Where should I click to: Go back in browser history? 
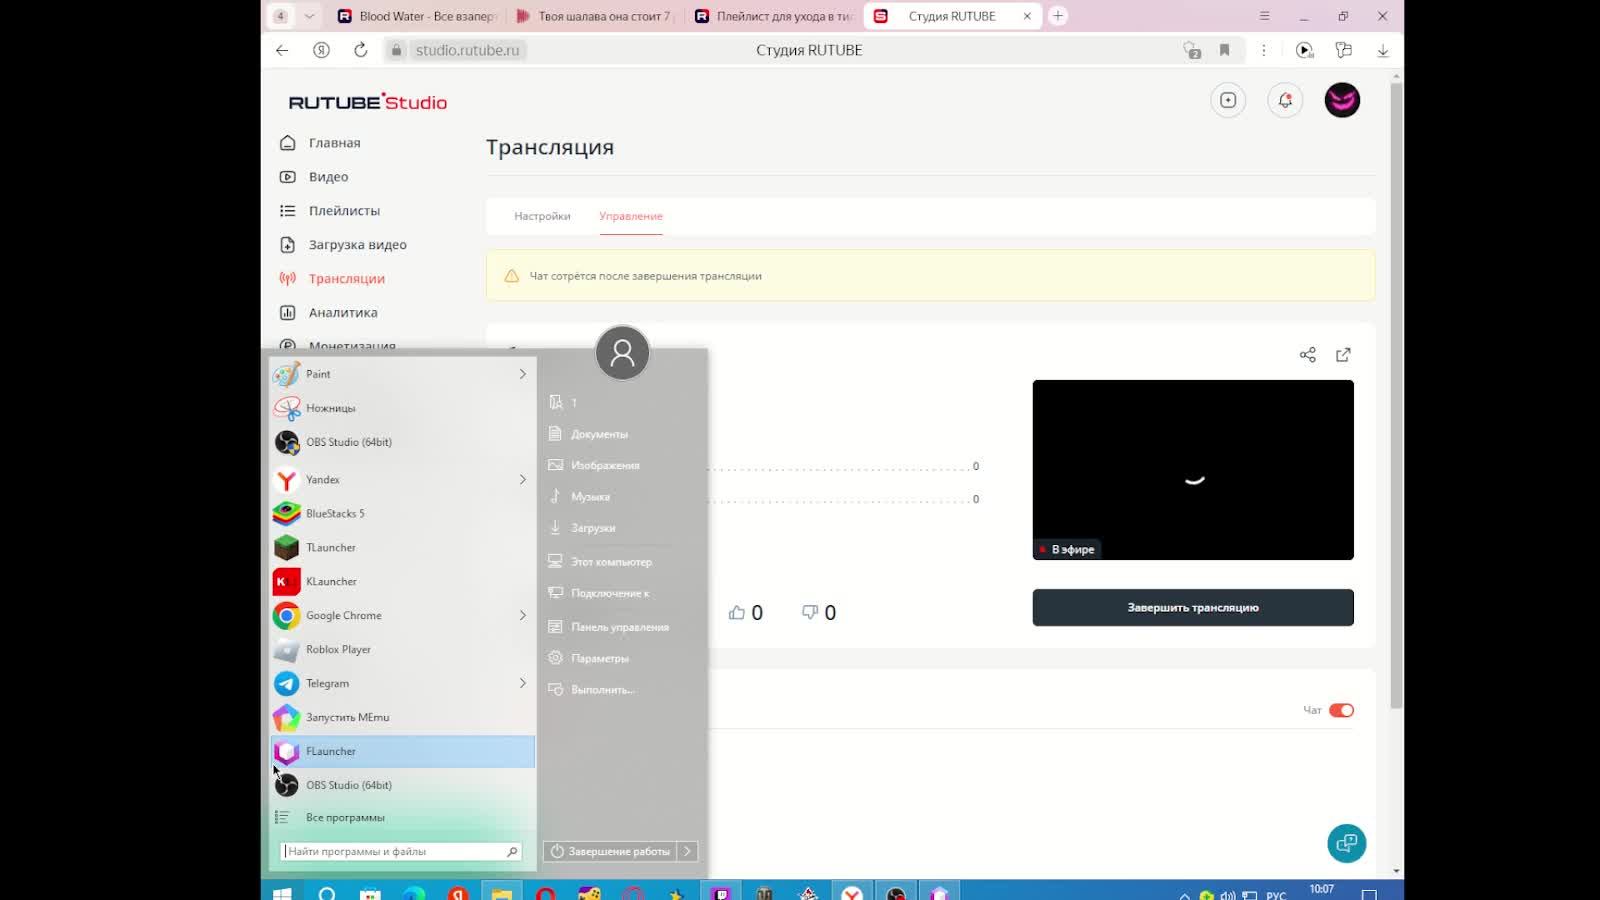[282, 50]
